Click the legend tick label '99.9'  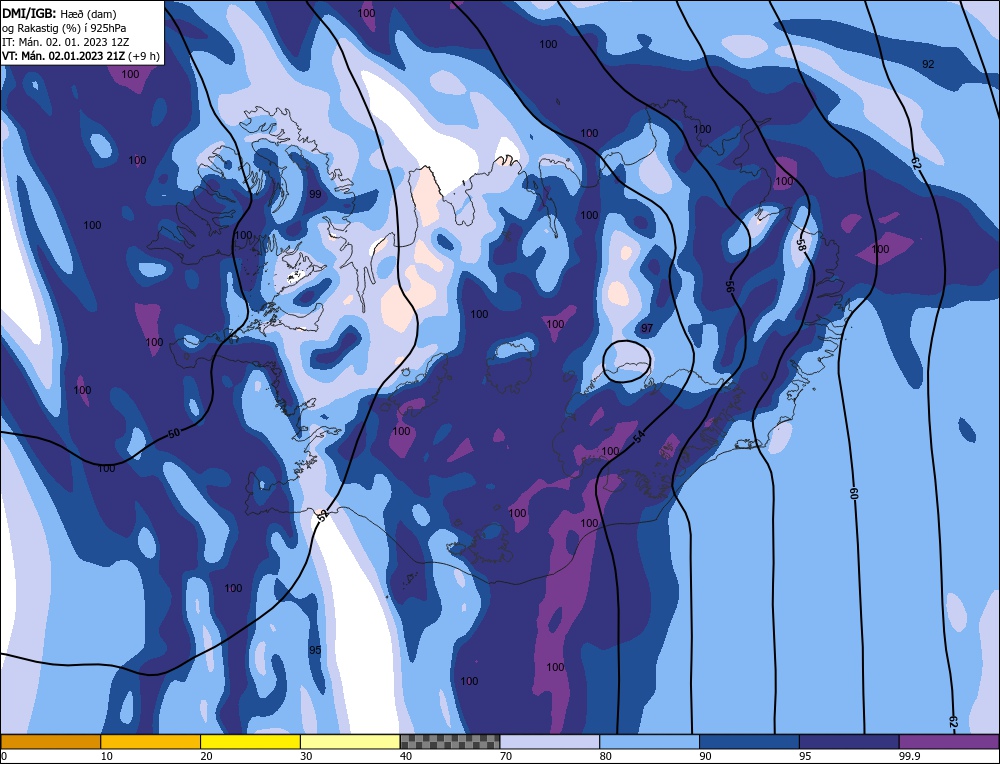point(908,756)
